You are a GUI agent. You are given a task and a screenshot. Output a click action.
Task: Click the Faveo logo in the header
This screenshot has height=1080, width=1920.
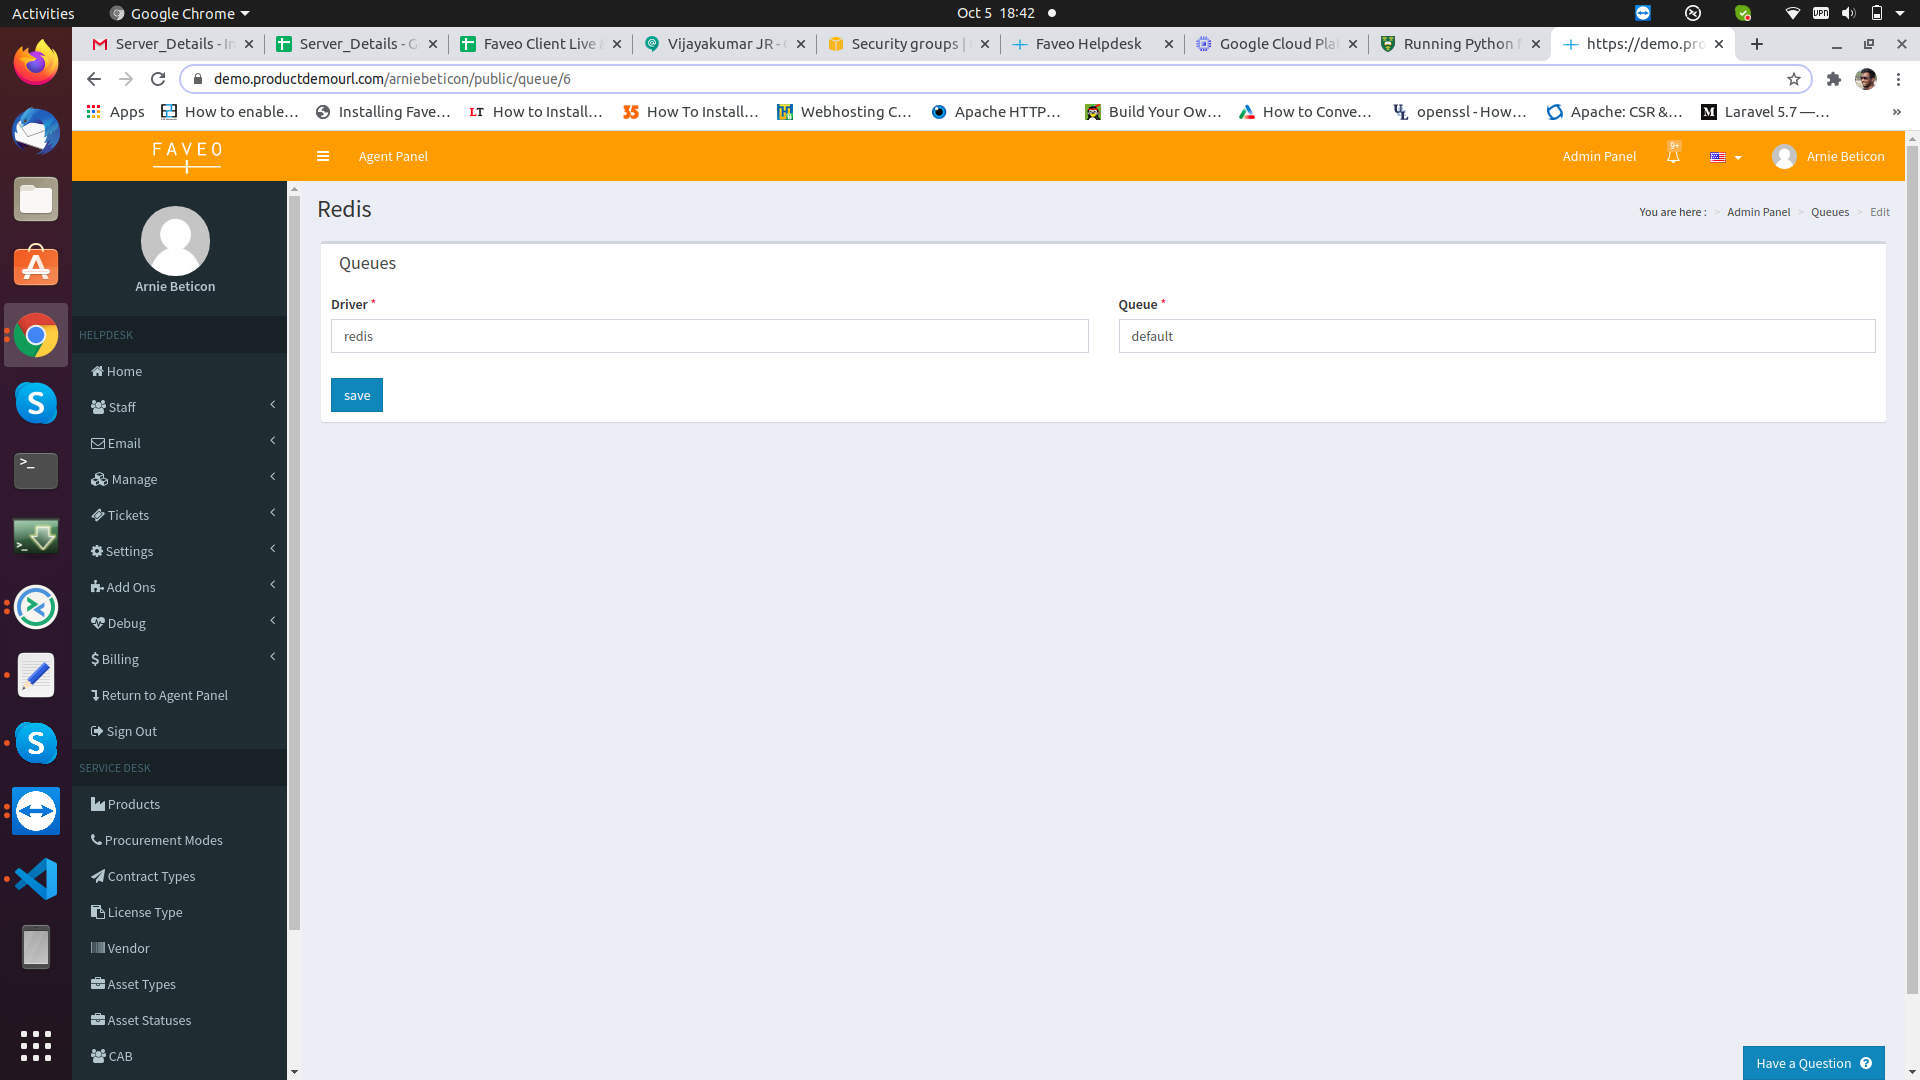coord(187,155)
